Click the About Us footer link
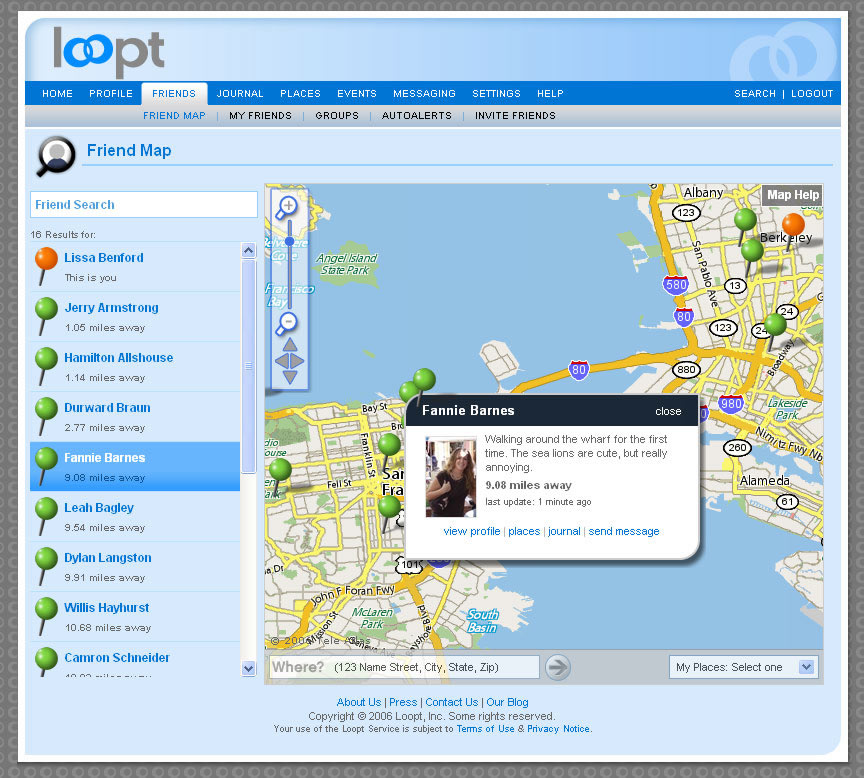The height and width of the screenshot is (778, 864). pyautogui.click(x=359, y=702)
